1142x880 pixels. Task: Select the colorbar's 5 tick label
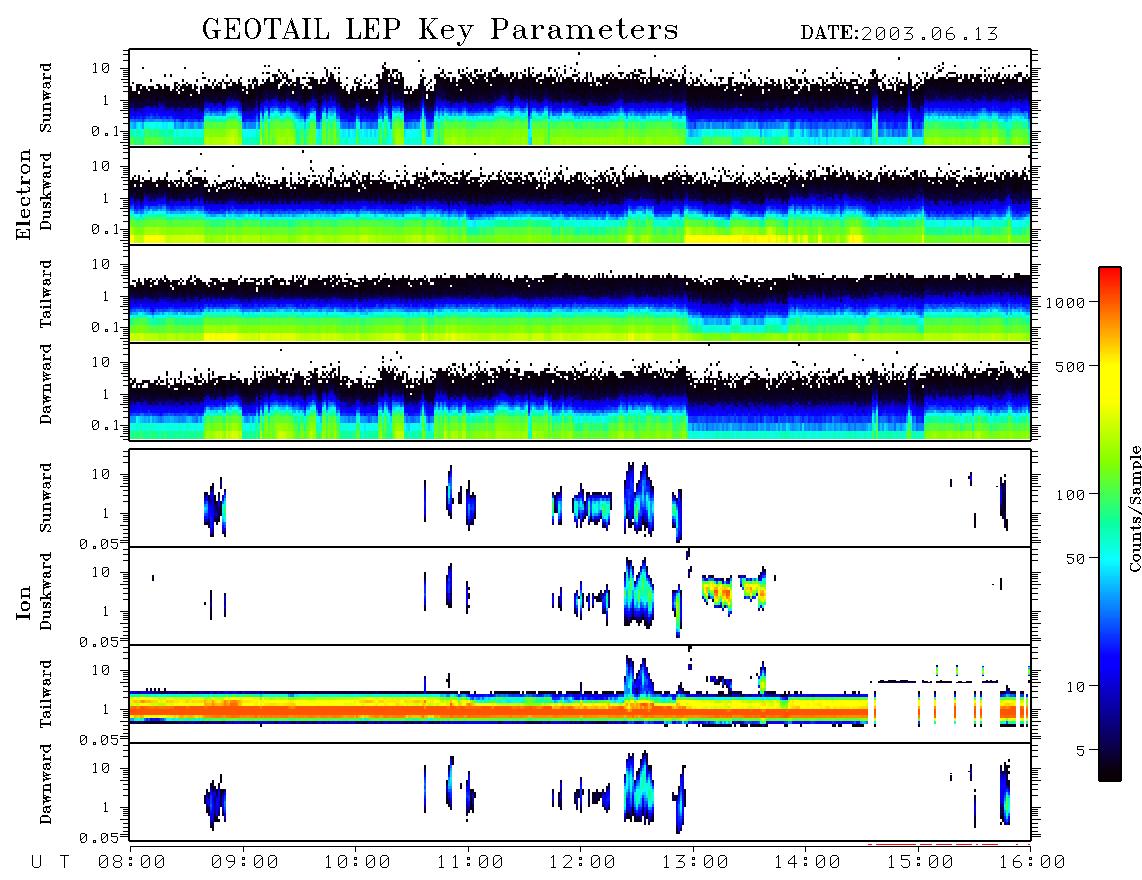click(1081, 750)
